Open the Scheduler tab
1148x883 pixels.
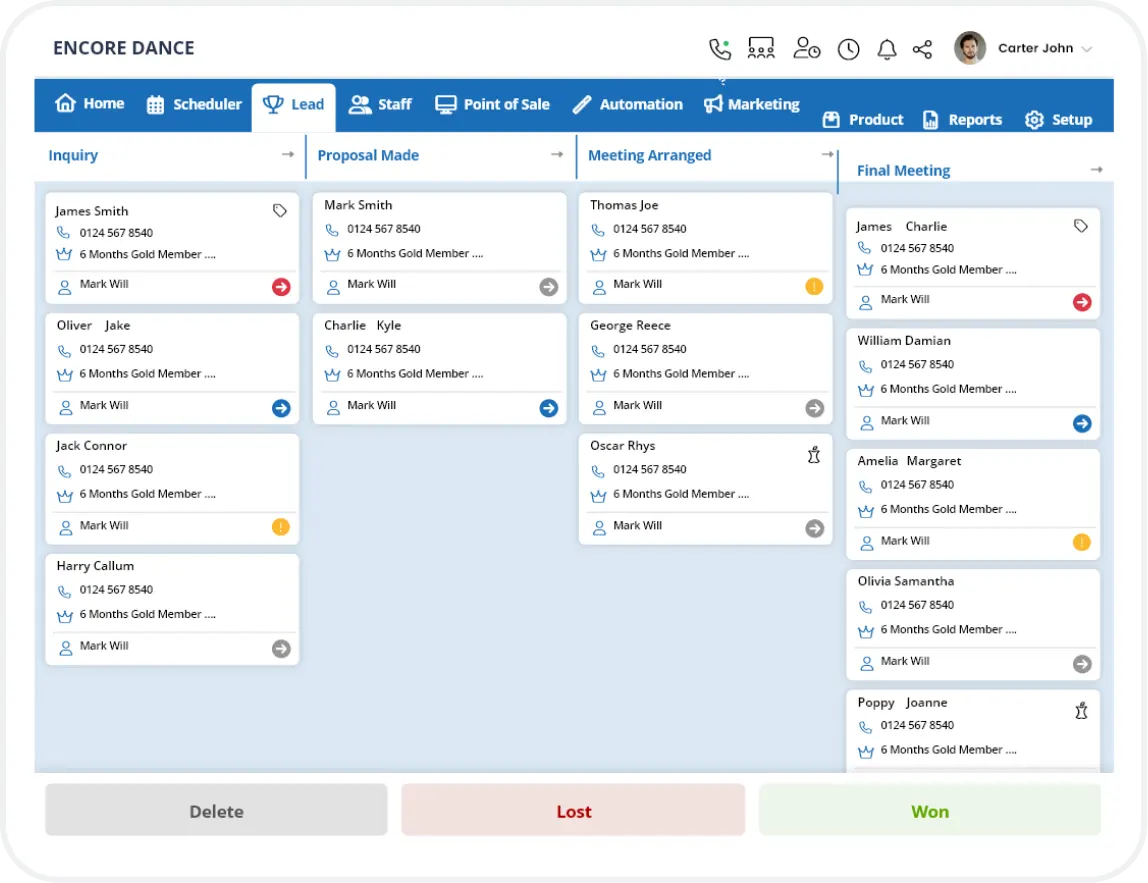pyautogui.click(x=194, y=105)
